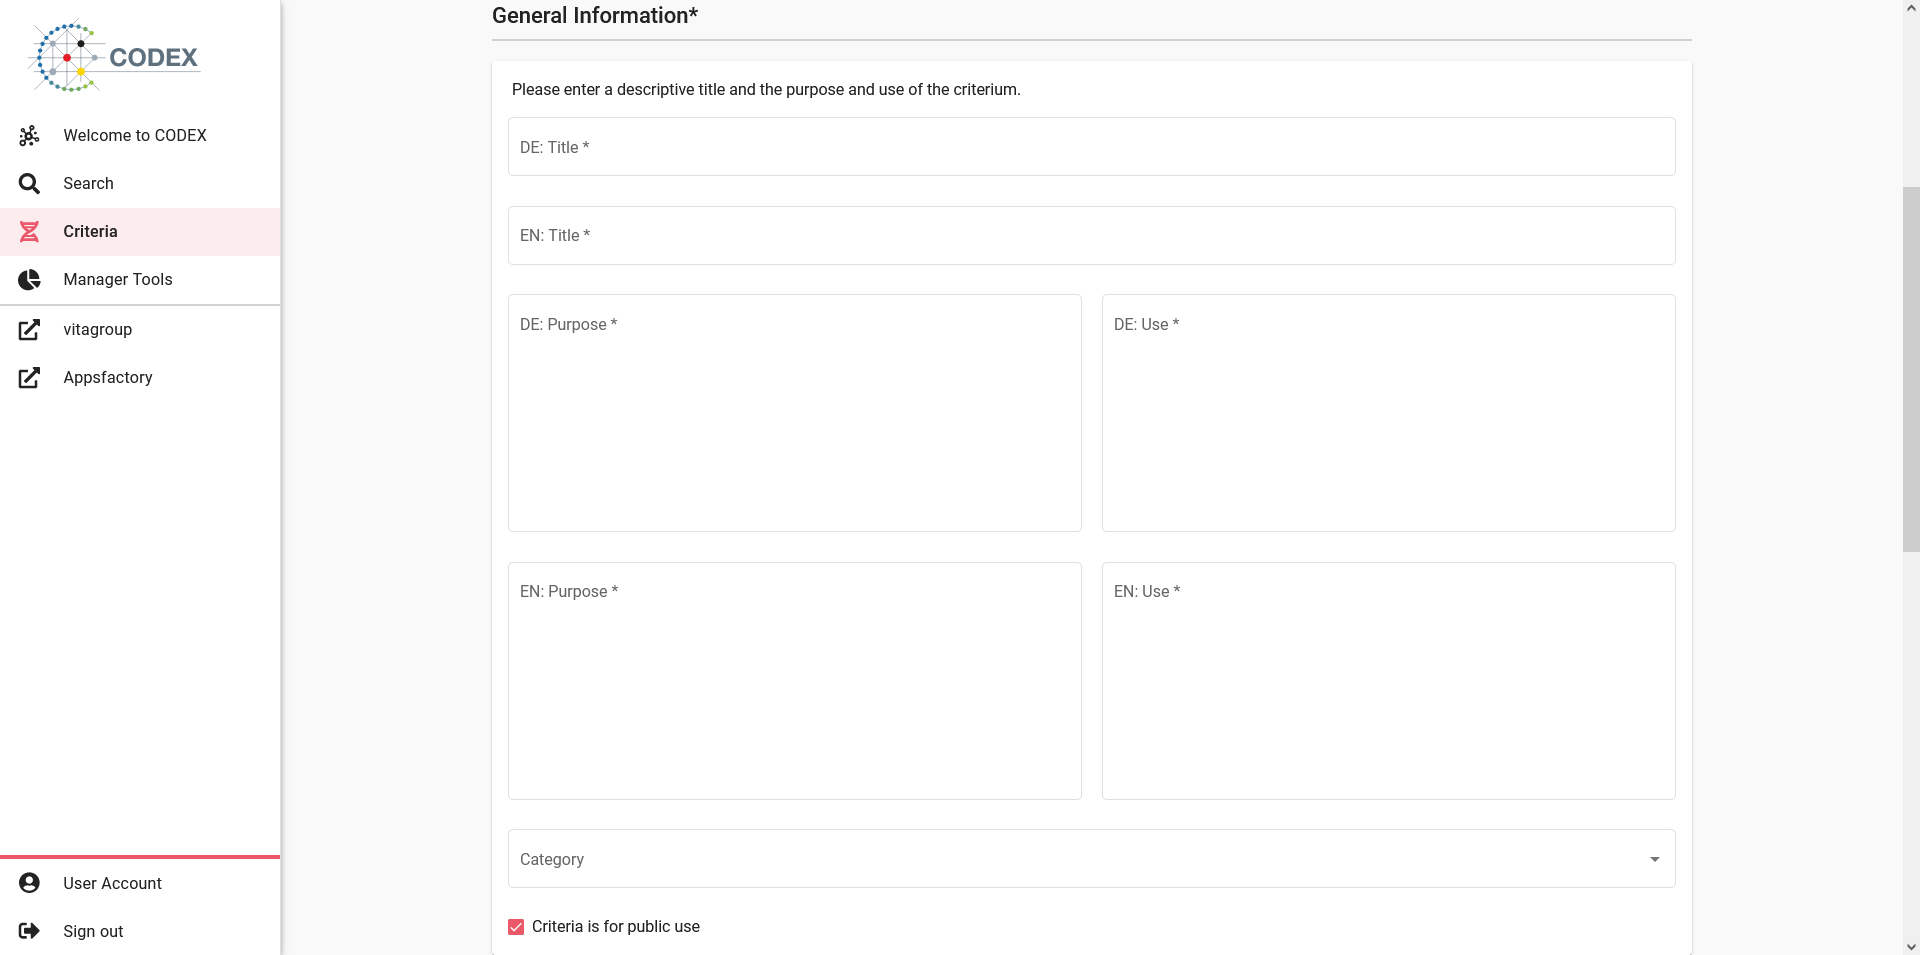Focus the EN: Title input field

pyautogui.click(x=1091, y=235)
